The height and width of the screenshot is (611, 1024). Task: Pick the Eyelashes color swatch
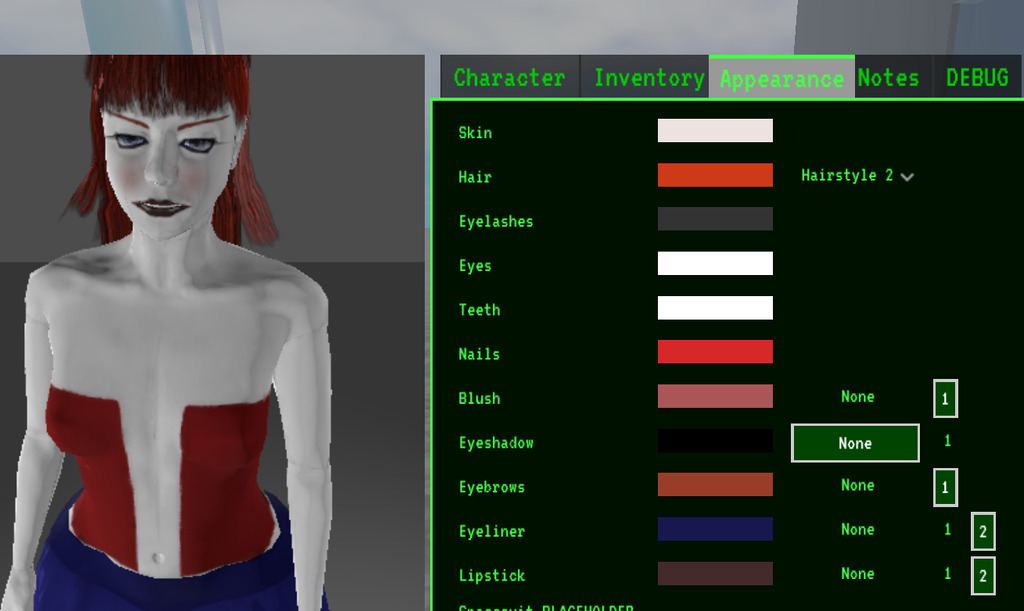[714, 219]
